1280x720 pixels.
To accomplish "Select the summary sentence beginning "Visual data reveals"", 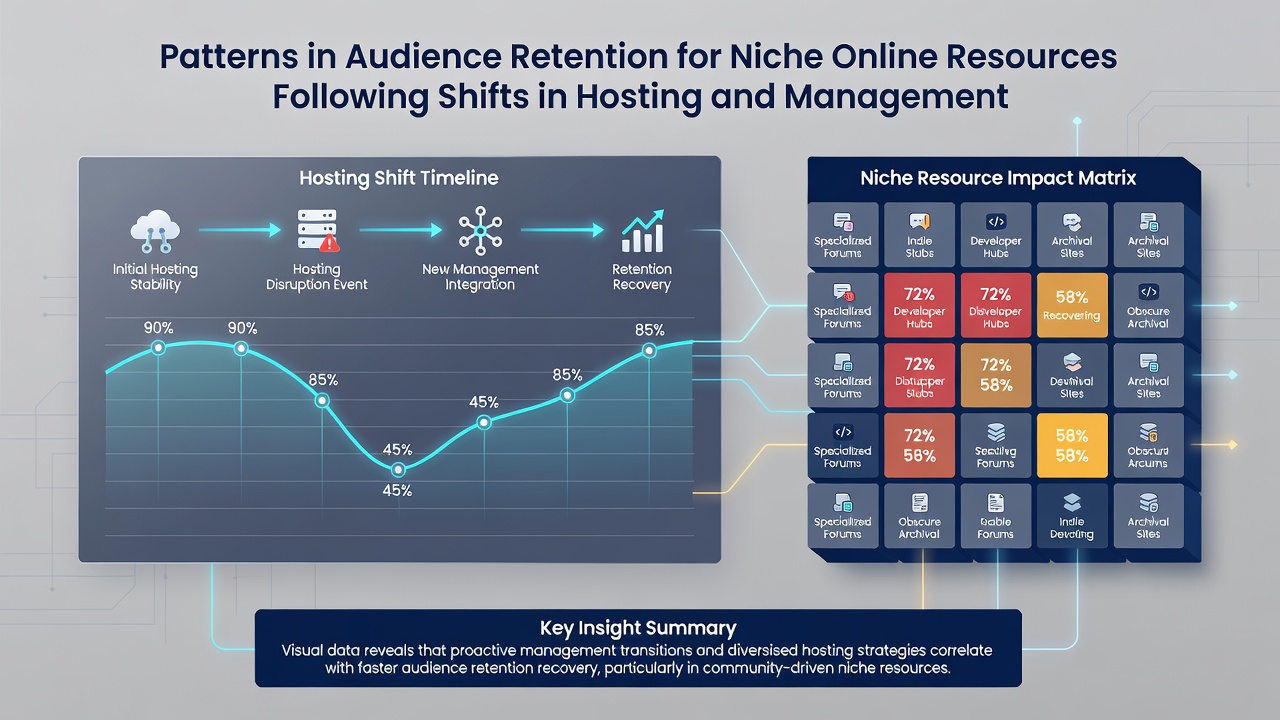I will tap(638, 659).
